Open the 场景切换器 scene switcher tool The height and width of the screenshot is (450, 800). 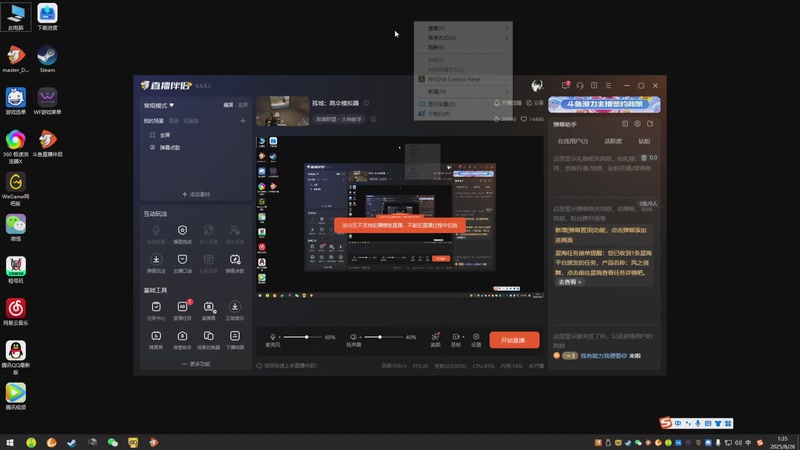tap(209, 340)
